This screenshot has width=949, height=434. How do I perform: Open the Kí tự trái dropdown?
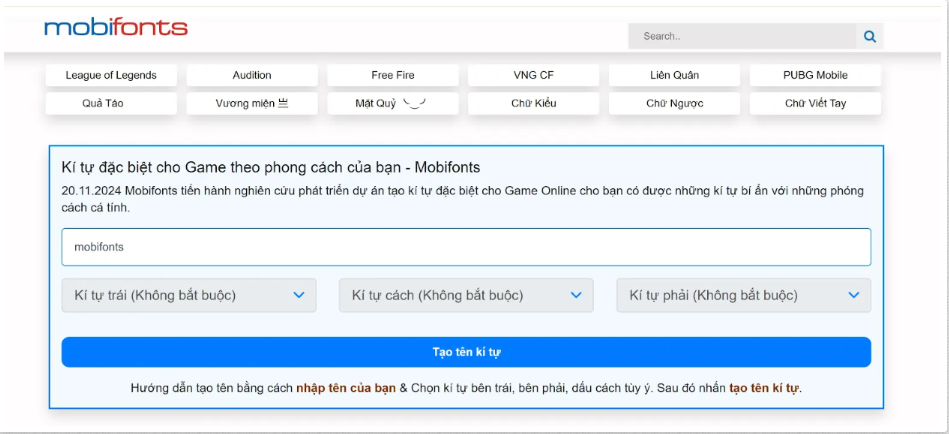point(189,295)
